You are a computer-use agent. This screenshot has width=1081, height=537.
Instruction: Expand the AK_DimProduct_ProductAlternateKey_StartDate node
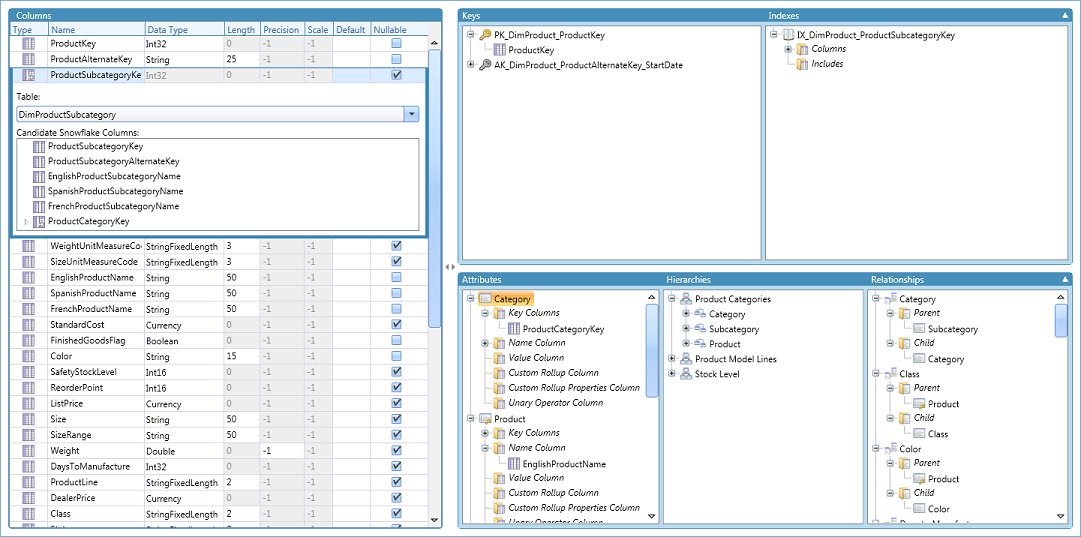[471, 65]
